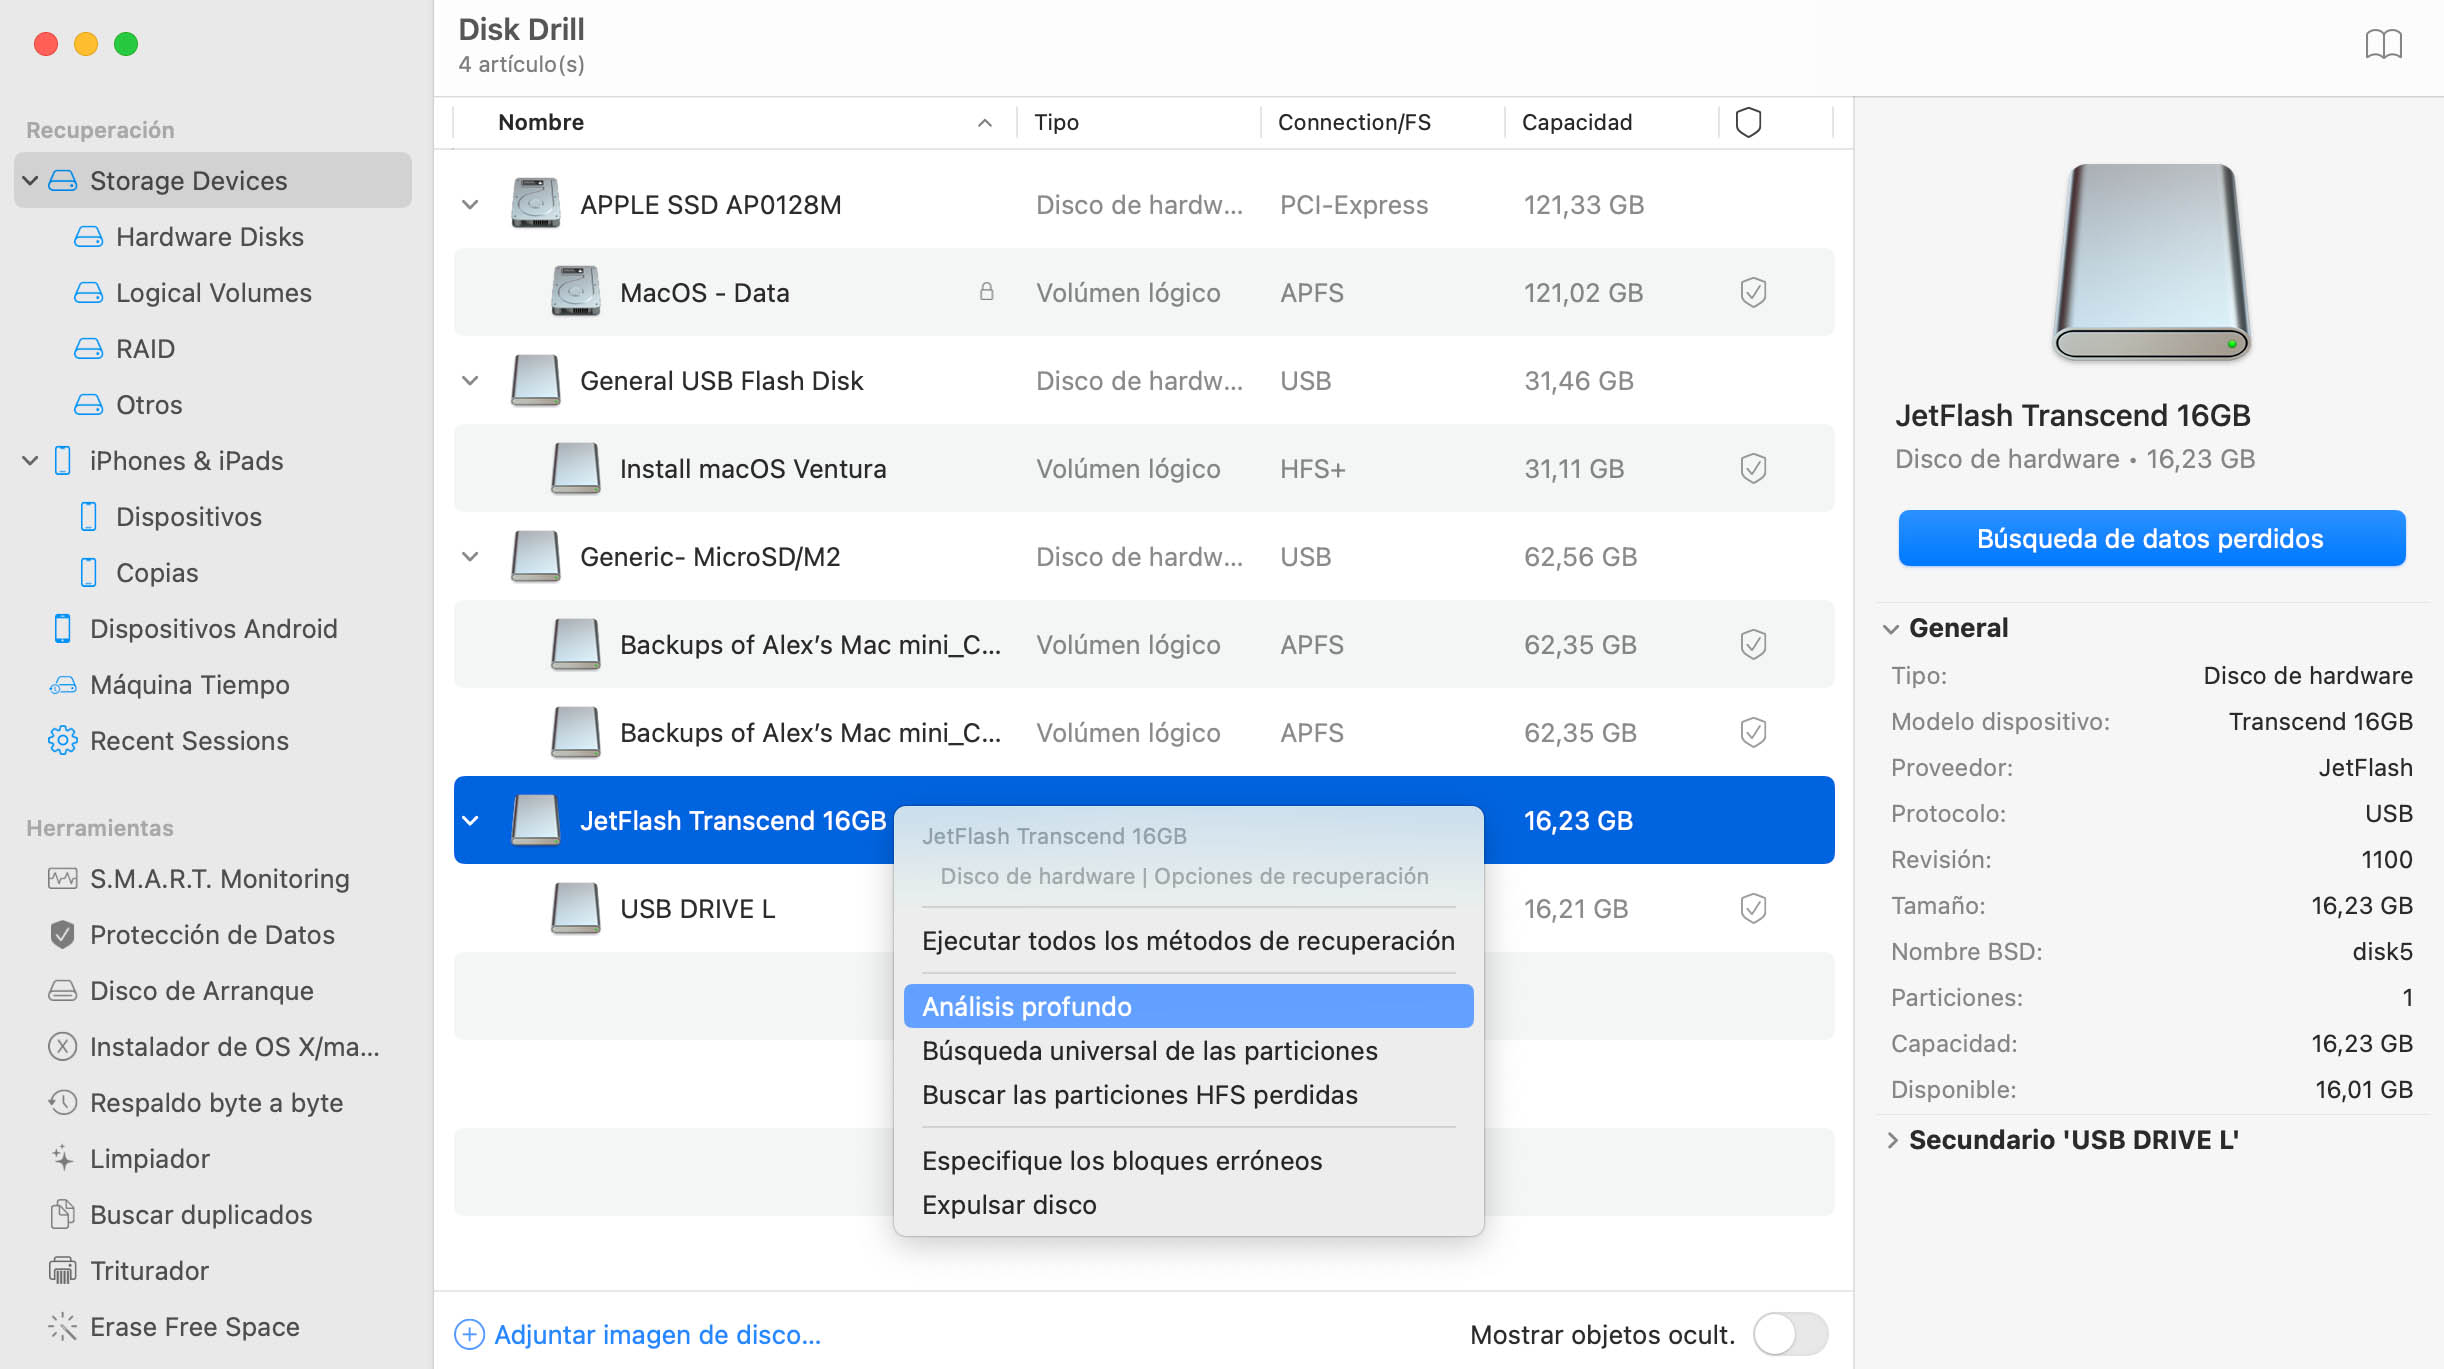Click Búsqueda de datos perdidos button
The height and width of the screenshot is (1369, 2444).
[x=2151, y=539]
